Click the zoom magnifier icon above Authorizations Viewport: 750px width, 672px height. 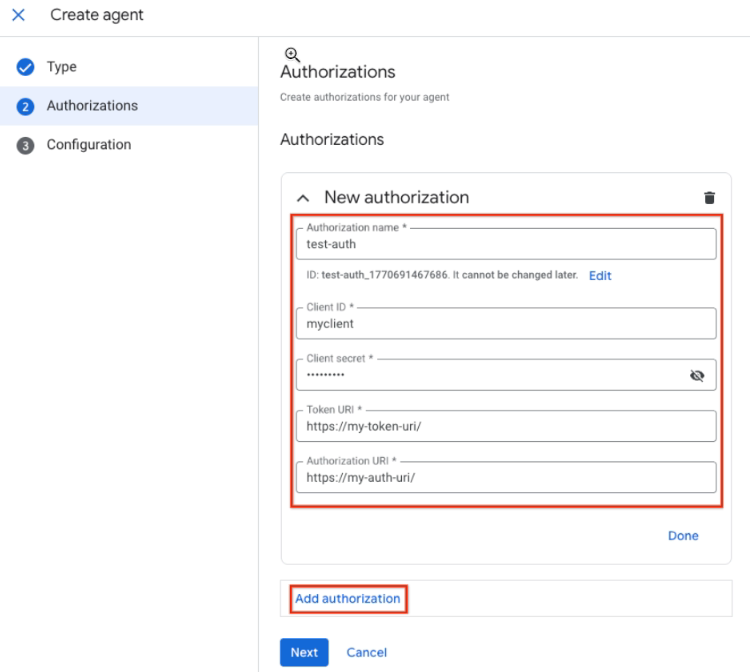pyautogui.click(x=291, y=54)
